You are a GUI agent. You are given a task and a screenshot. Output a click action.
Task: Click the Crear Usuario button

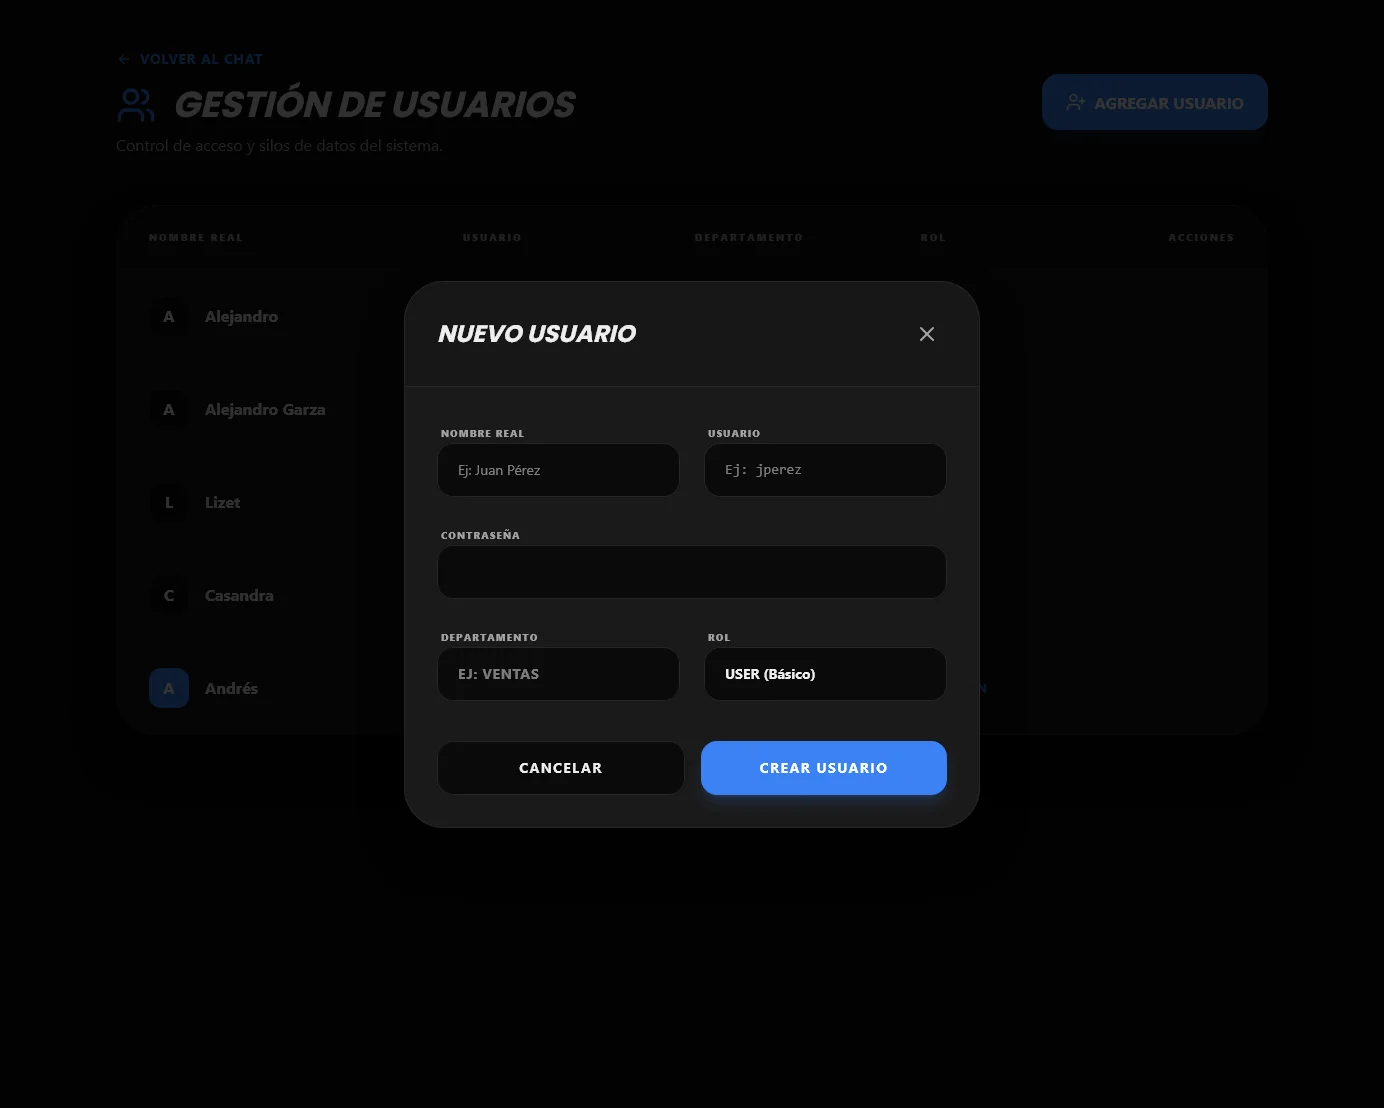pyautogui.click(x=824, y=768)
